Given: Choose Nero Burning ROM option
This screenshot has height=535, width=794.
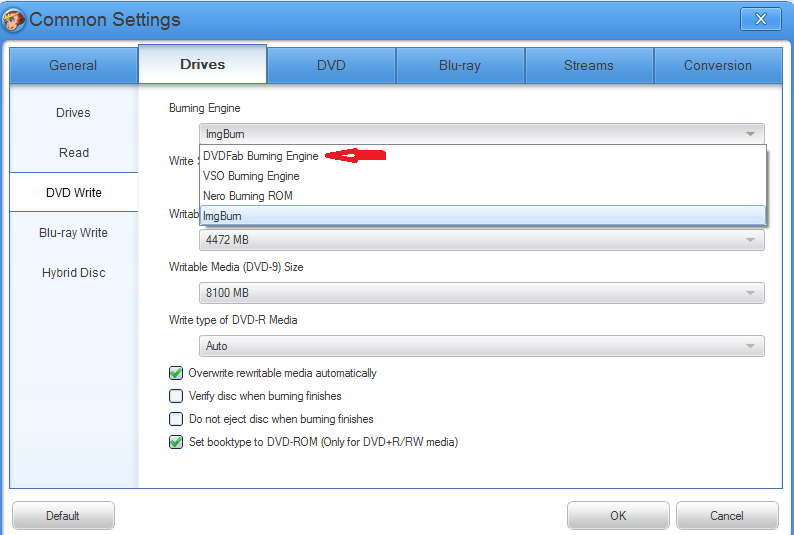Looking at the screenshot, I should tap(483, 196).
